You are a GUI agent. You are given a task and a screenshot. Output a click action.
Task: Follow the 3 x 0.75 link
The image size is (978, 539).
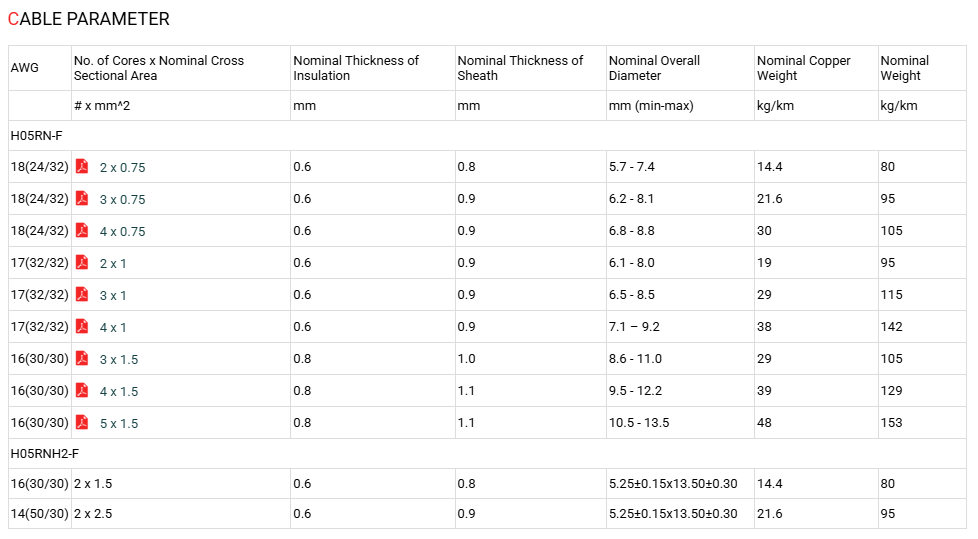[122, 200]
